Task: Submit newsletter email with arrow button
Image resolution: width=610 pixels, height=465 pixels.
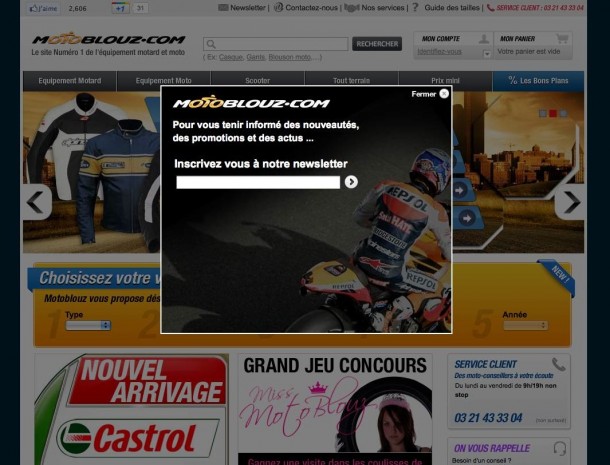Action: coord(351,182)
